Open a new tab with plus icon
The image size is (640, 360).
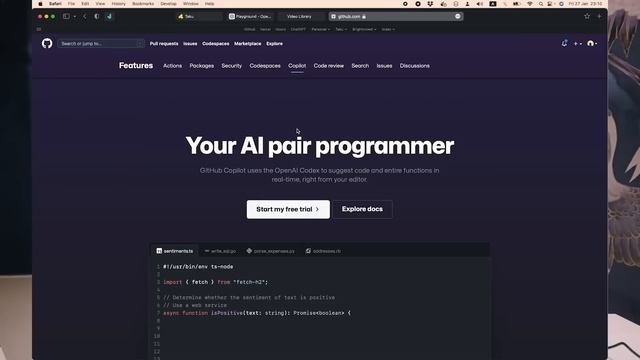tap(599, 16)
